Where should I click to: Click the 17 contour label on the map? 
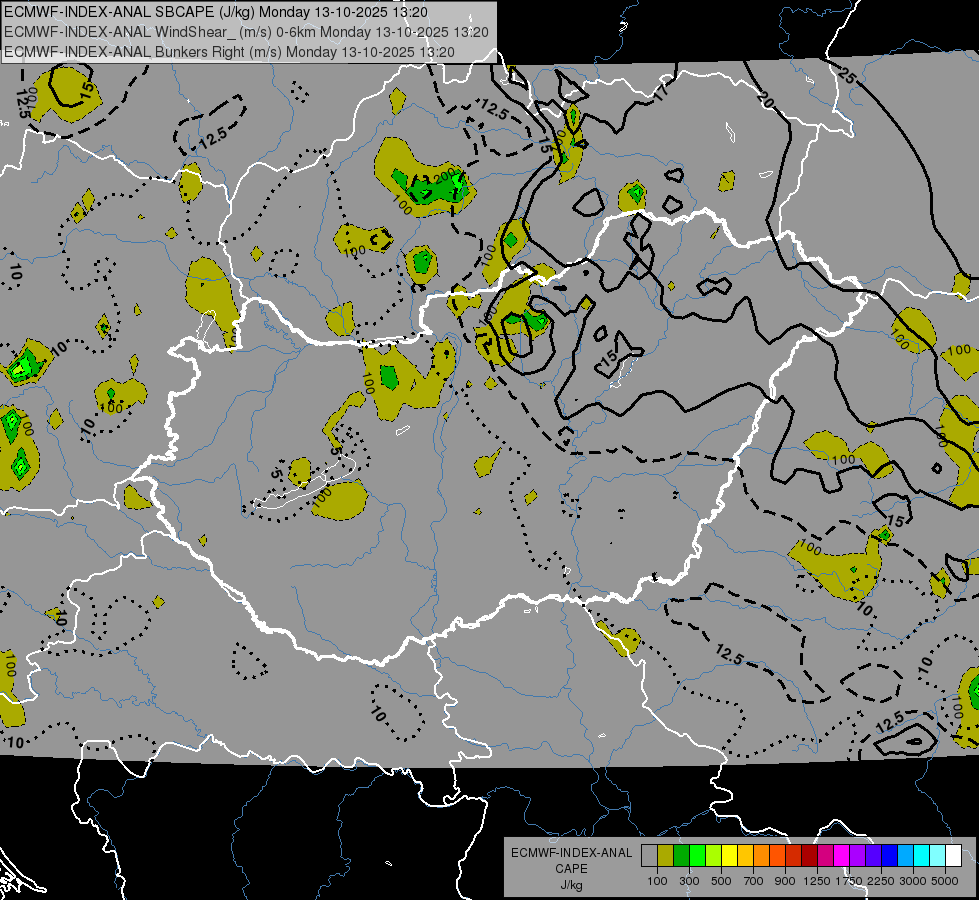coord(661,91)
